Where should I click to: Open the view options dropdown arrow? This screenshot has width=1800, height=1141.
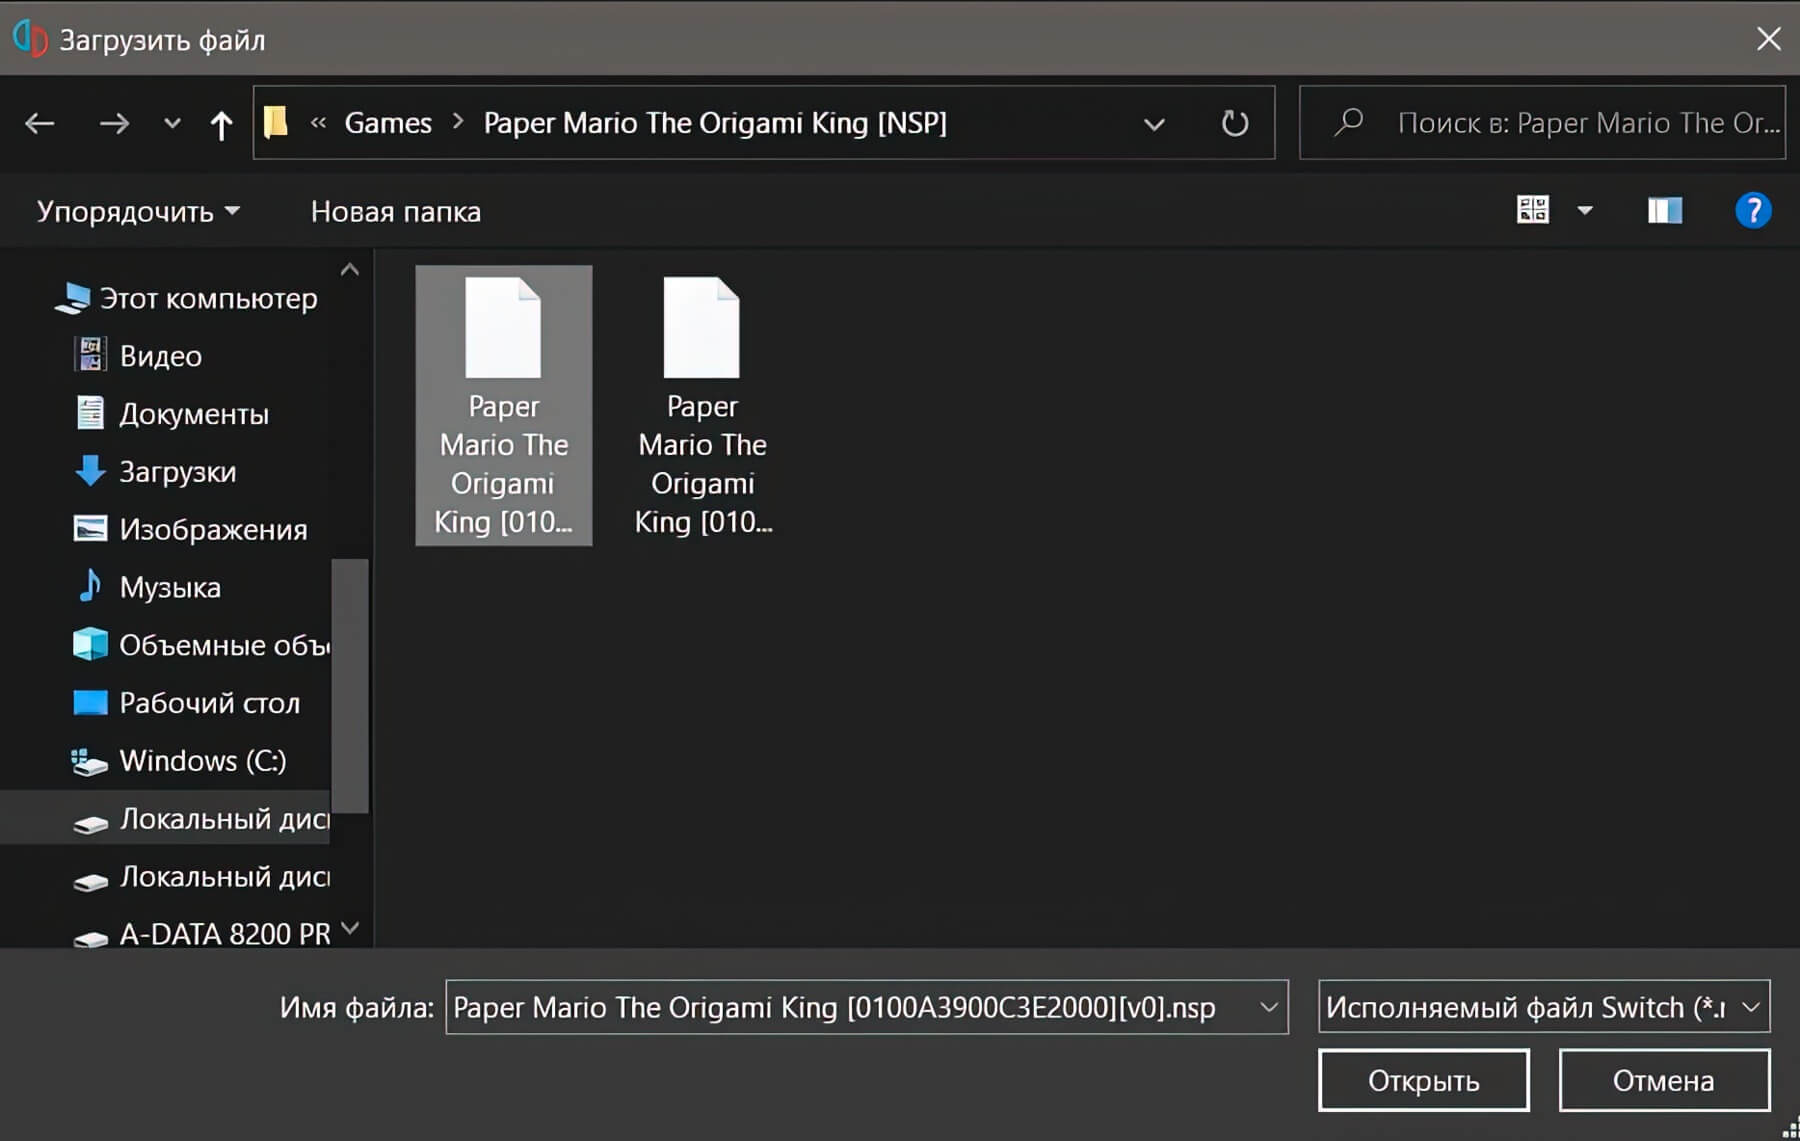coord(1585,211)
